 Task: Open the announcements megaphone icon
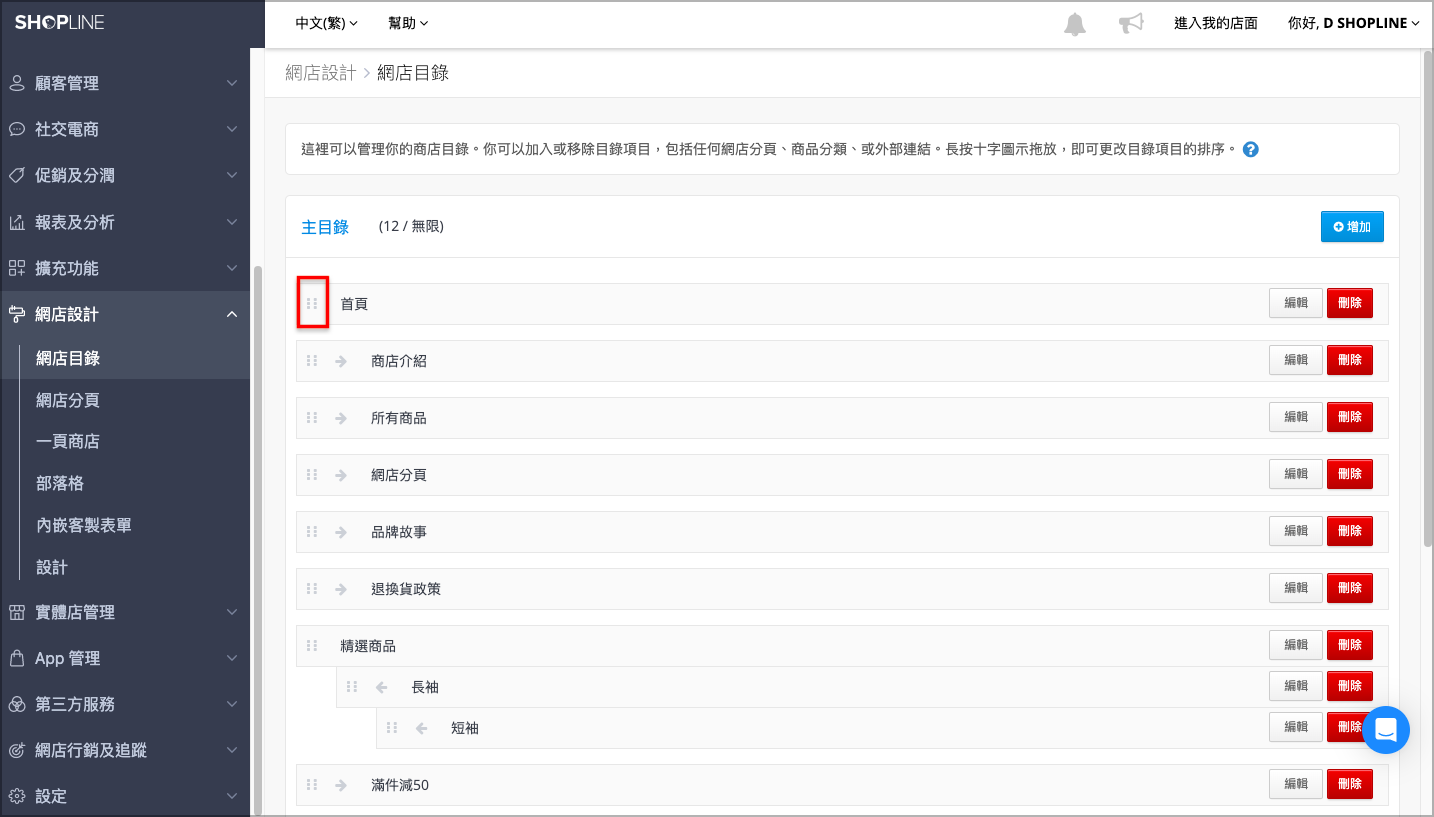(1131, 23)
